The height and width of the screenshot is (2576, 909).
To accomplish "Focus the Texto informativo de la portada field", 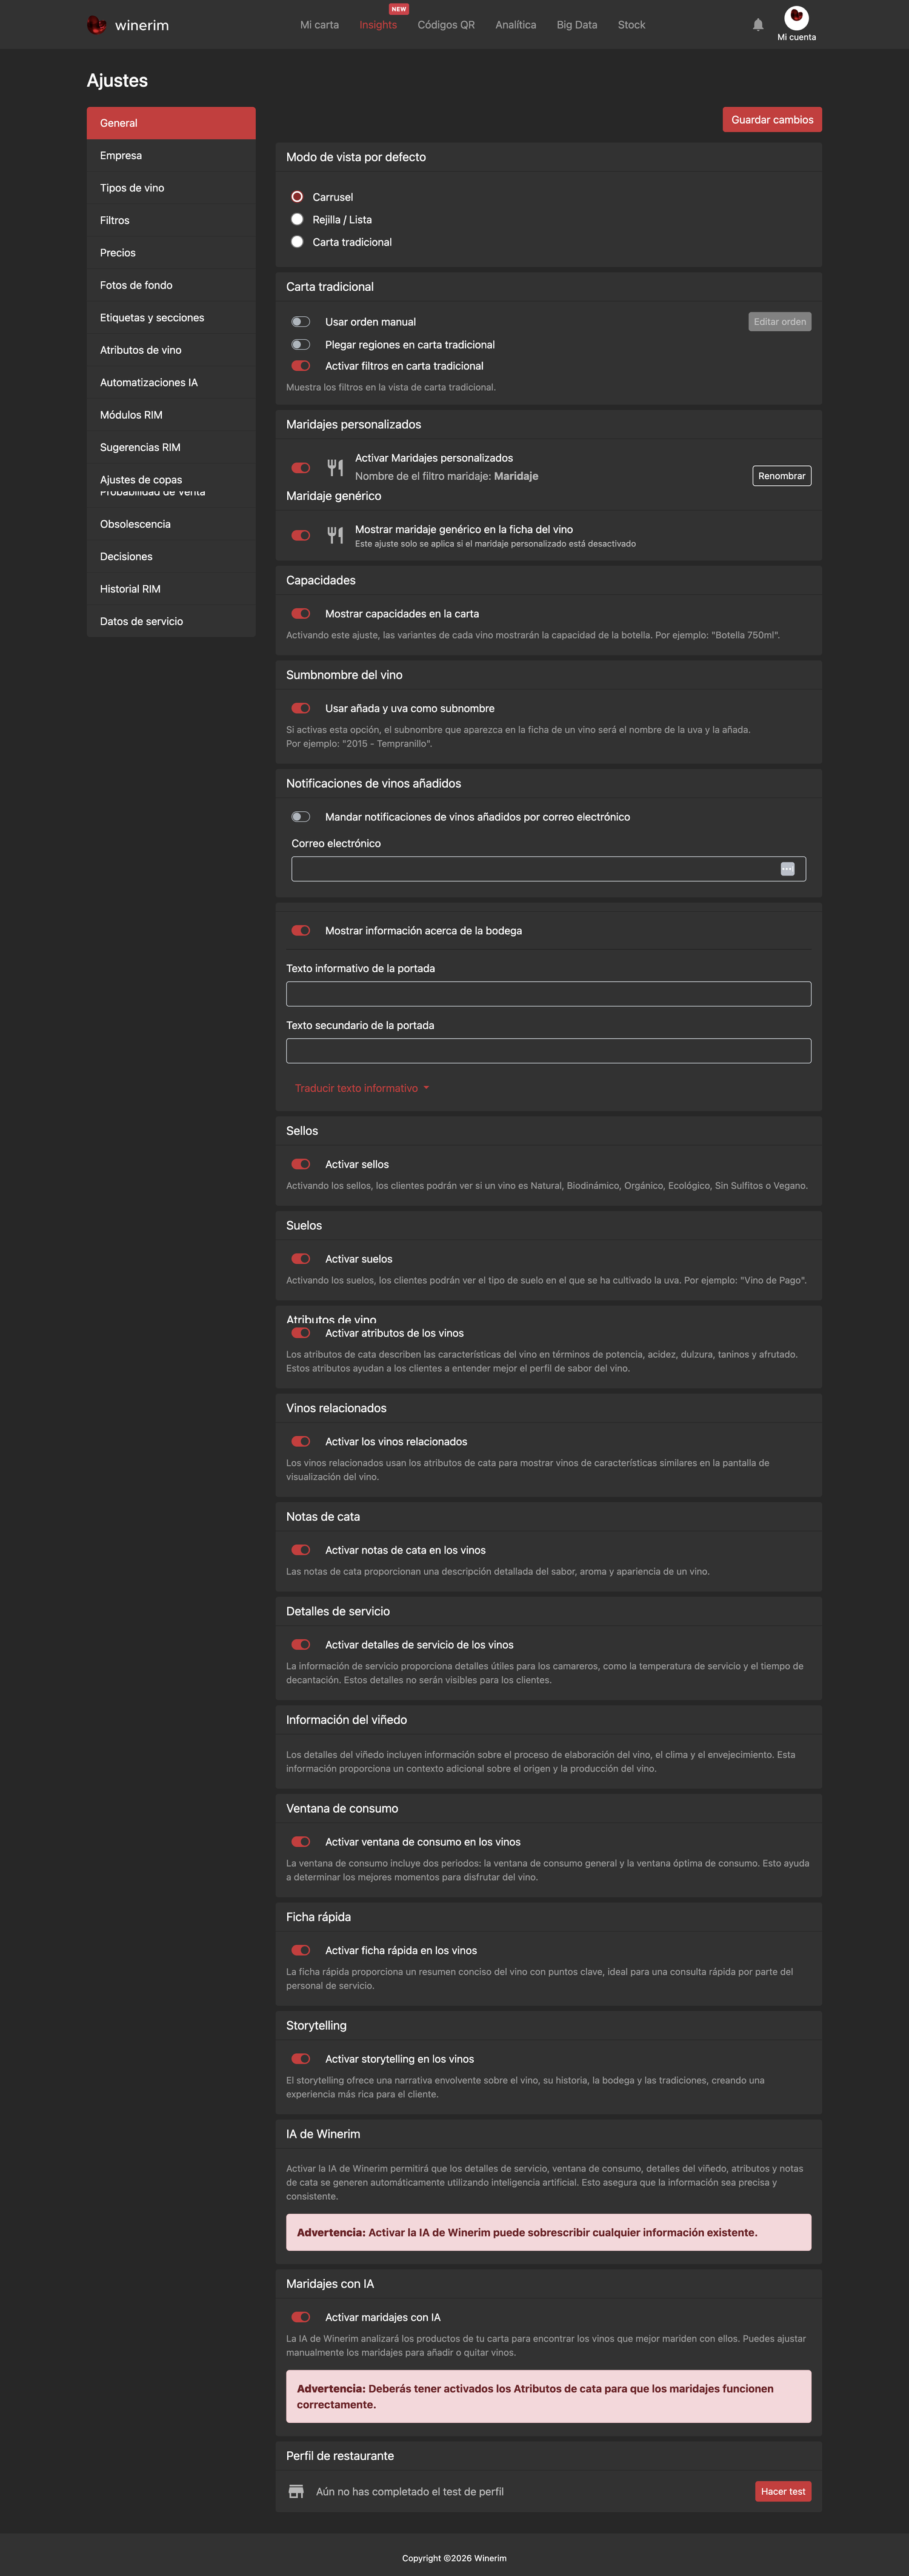I will (x=548, y=994).
